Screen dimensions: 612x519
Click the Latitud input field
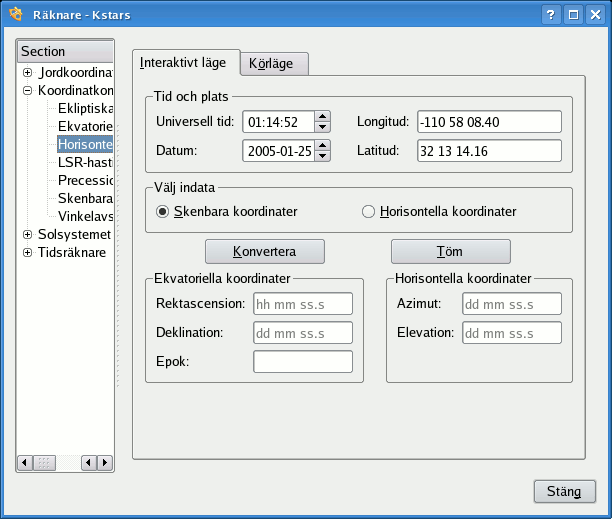pos(489,151)
